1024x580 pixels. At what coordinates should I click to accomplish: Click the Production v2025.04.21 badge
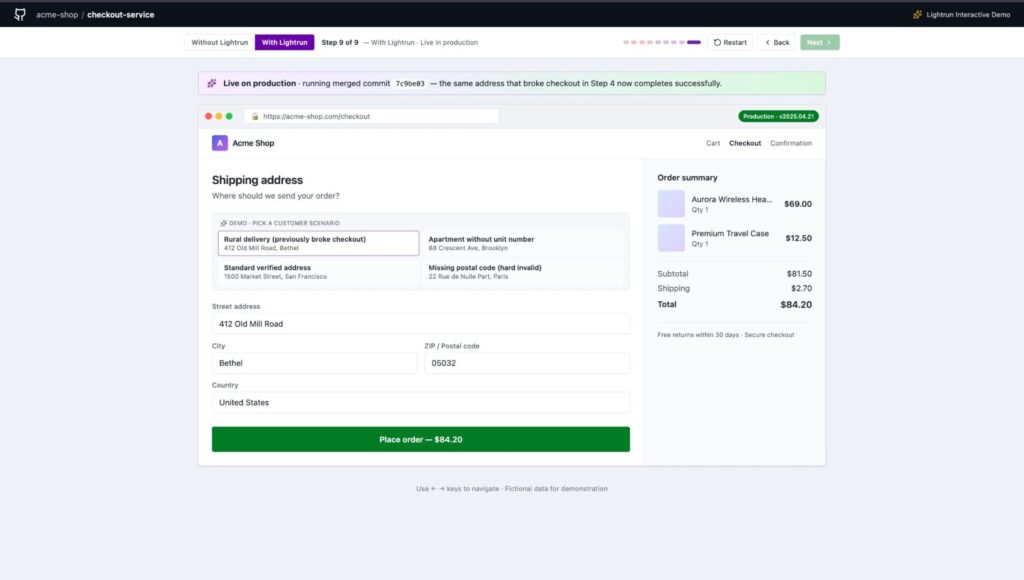(778, 116)
